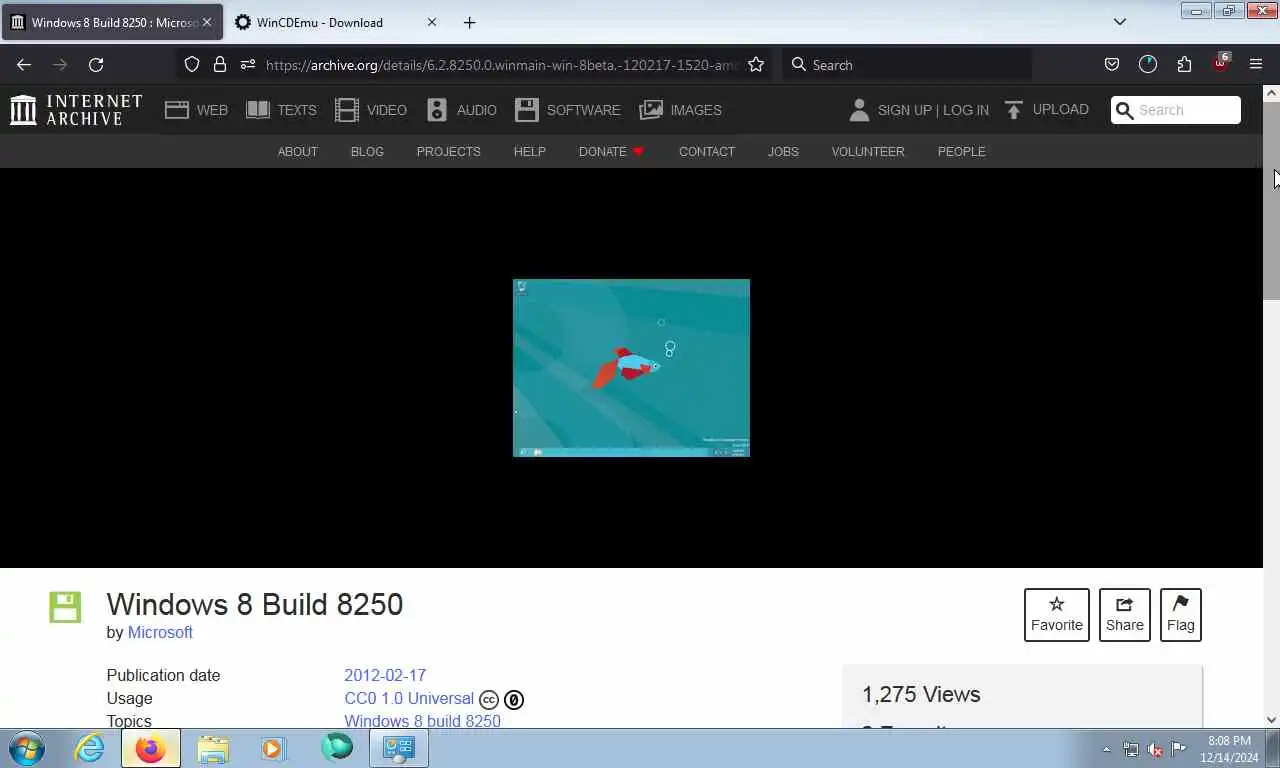Click the Windows 8 build 8250 topic link
This screenshot has height=768, width=1280.
422,721
